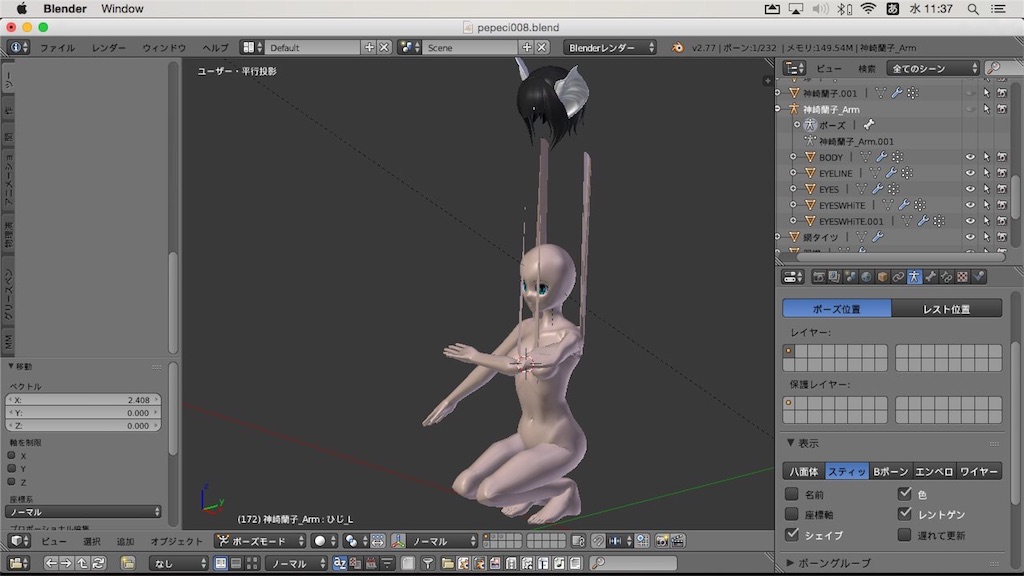Toggle selectability arrow for EYESWHITE.001
Viewport: 1024px width, 576px height.
pyautogui.click(x=986, y=221)
